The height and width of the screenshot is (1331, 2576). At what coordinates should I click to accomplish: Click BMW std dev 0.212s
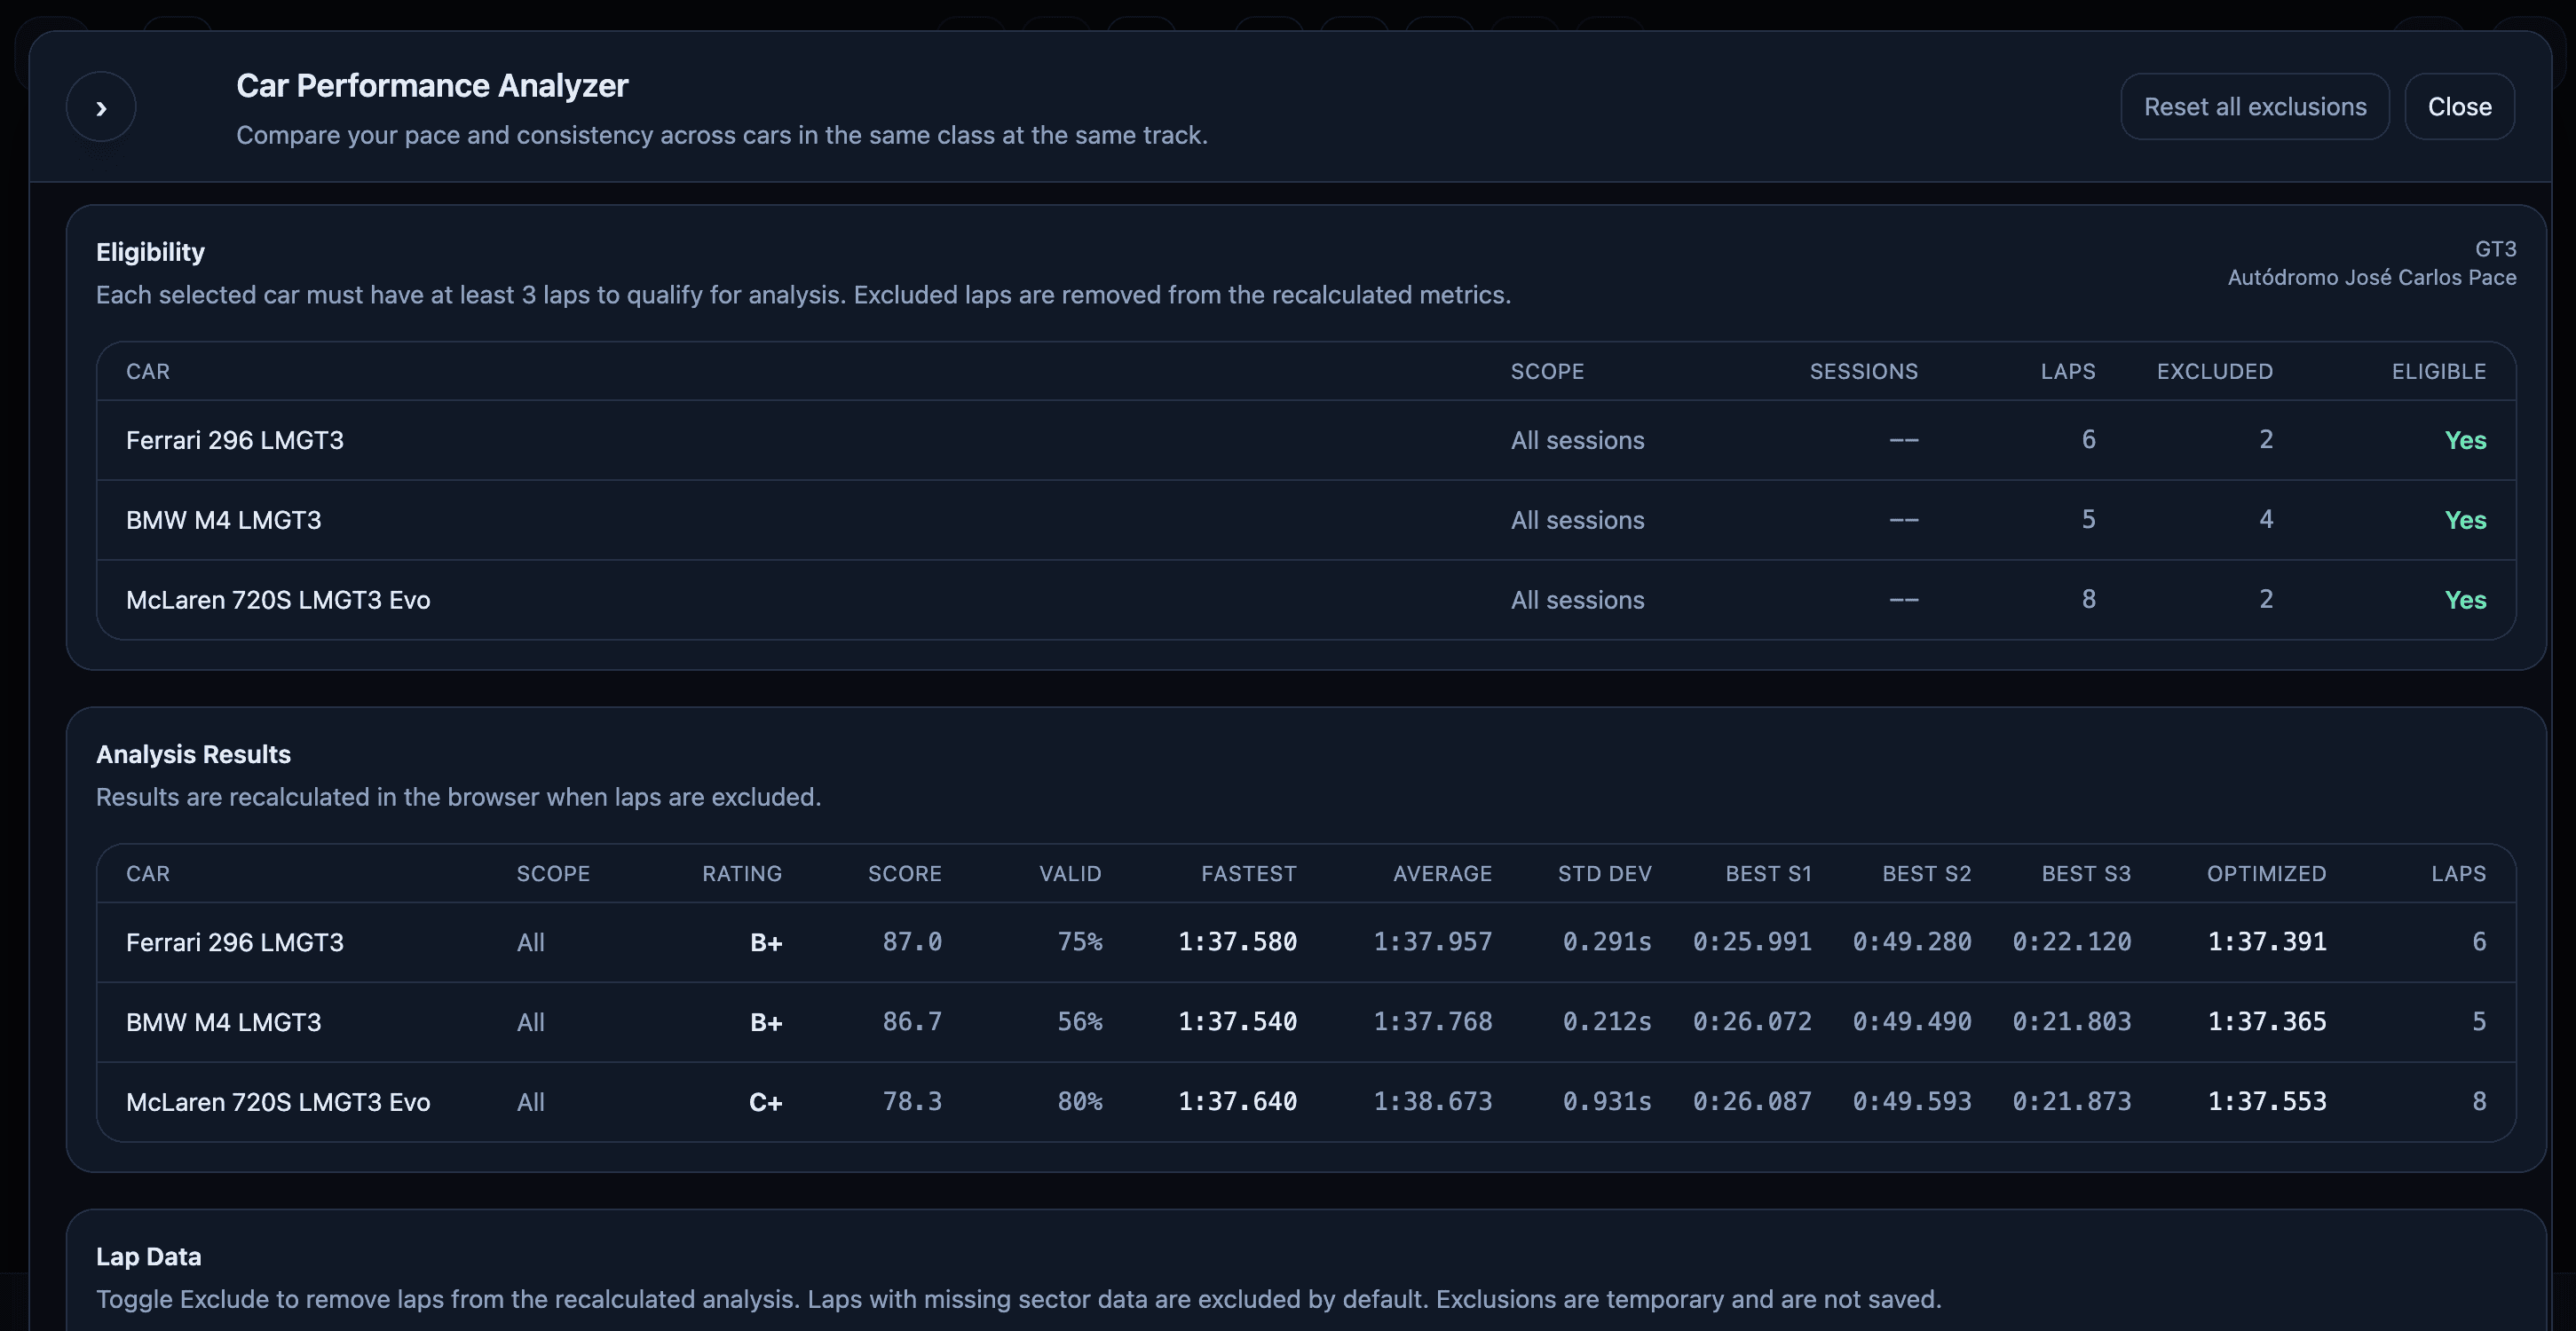[1607, 1022]
